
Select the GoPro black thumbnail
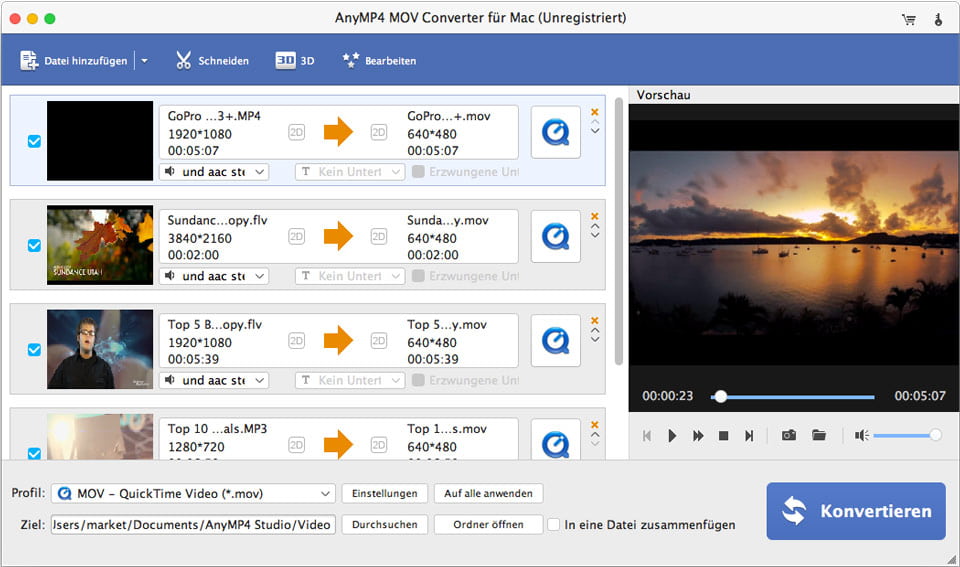click(100, 141)
